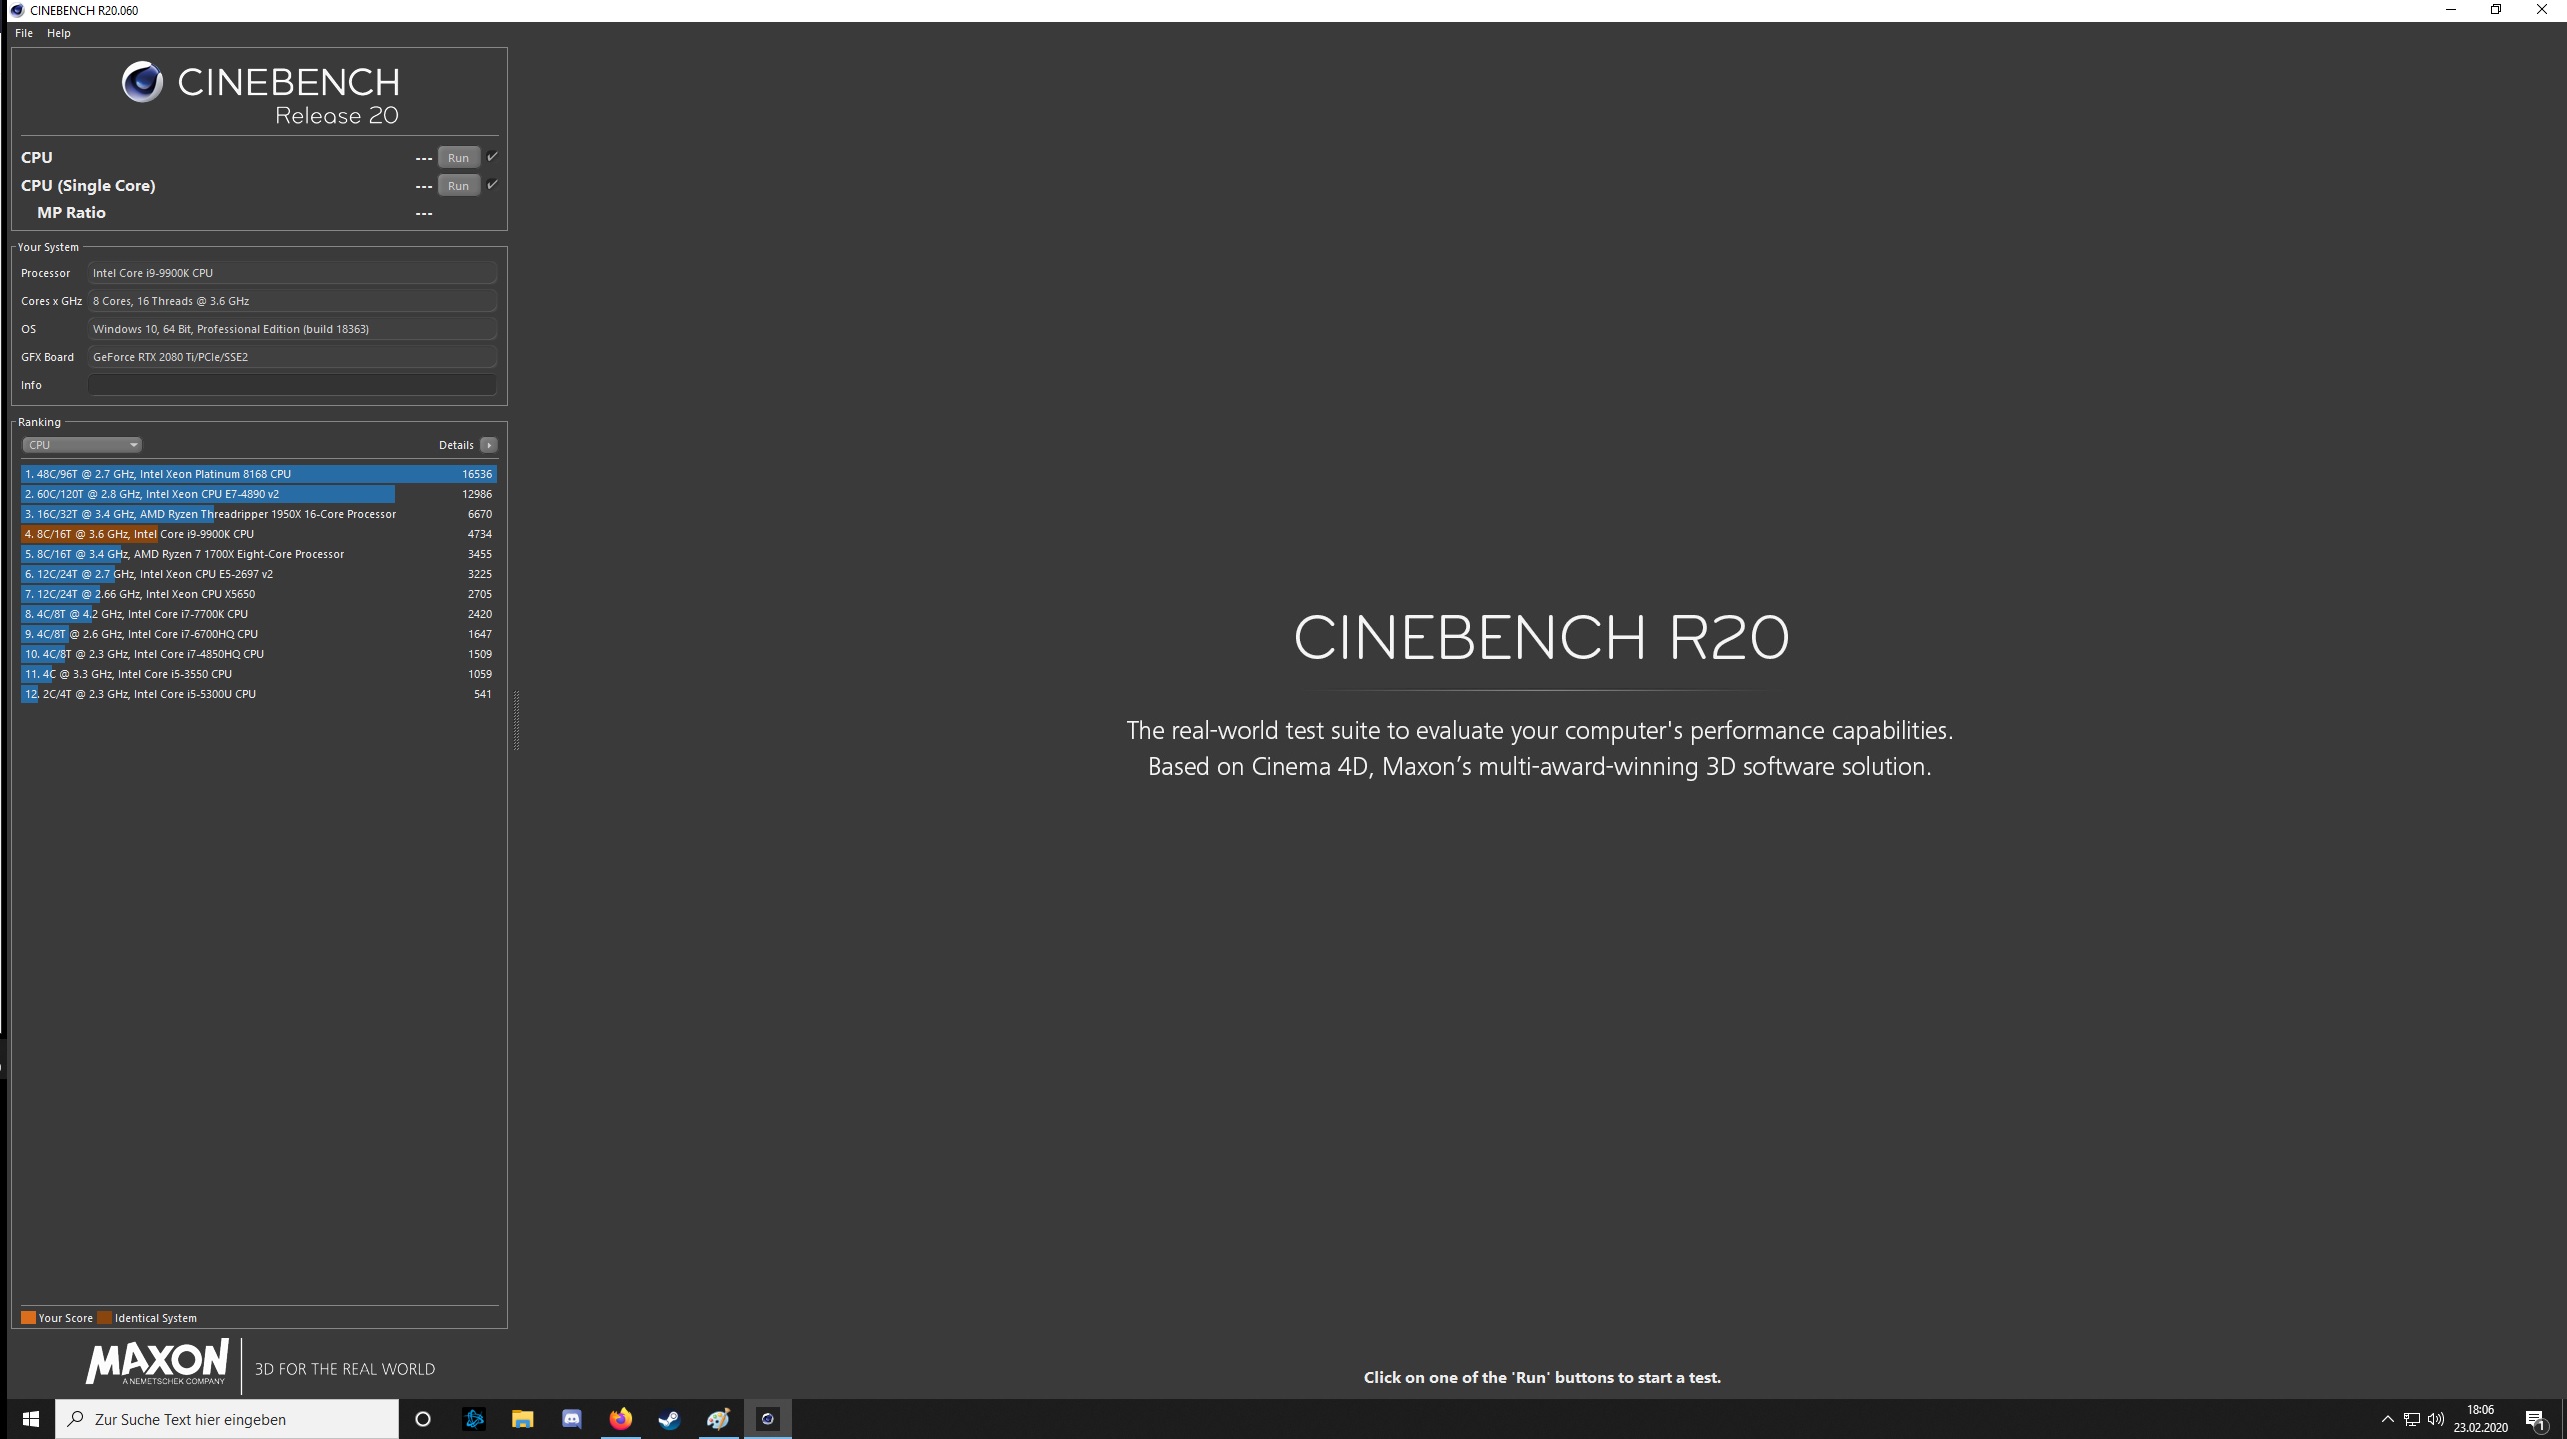Open Battle.net from the taskbar
The width and height of the screenshot is (2567, 1439).
474,1418
